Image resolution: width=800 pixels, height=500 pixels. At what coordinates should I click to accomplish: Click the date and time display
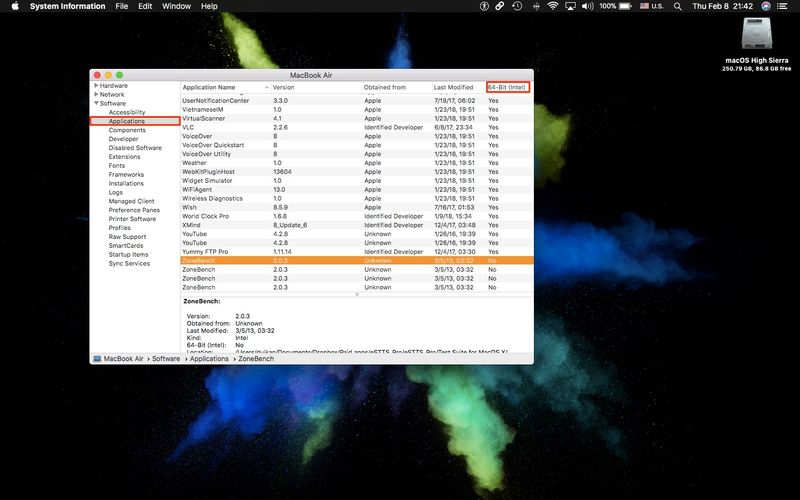click(x=722, y=6)
